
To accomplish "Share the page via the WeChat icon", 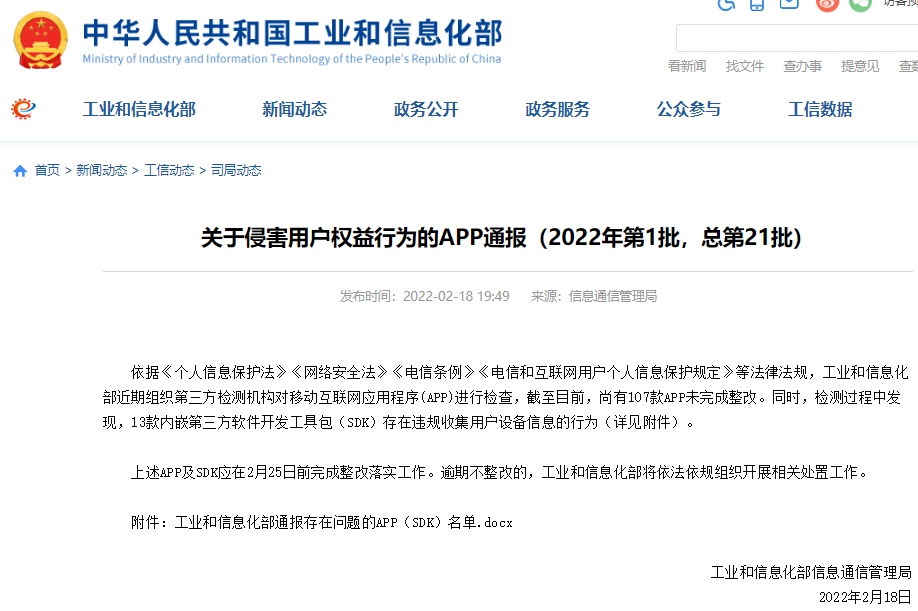I will pyautogui.click(x=861, y=7).
